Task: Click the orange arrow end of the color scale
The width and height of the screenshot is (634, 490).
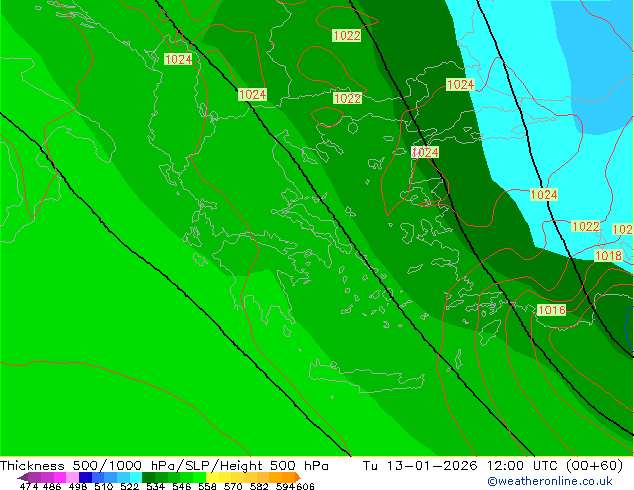Action: tap(298, 477)
